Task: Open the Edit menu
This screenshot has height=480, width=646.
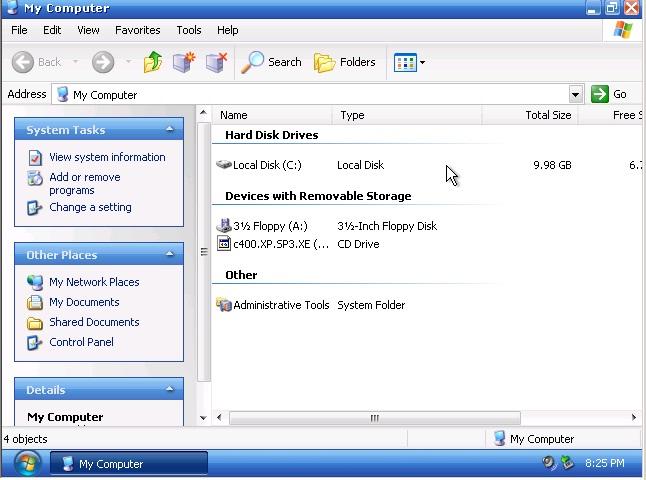Action: 52,30
